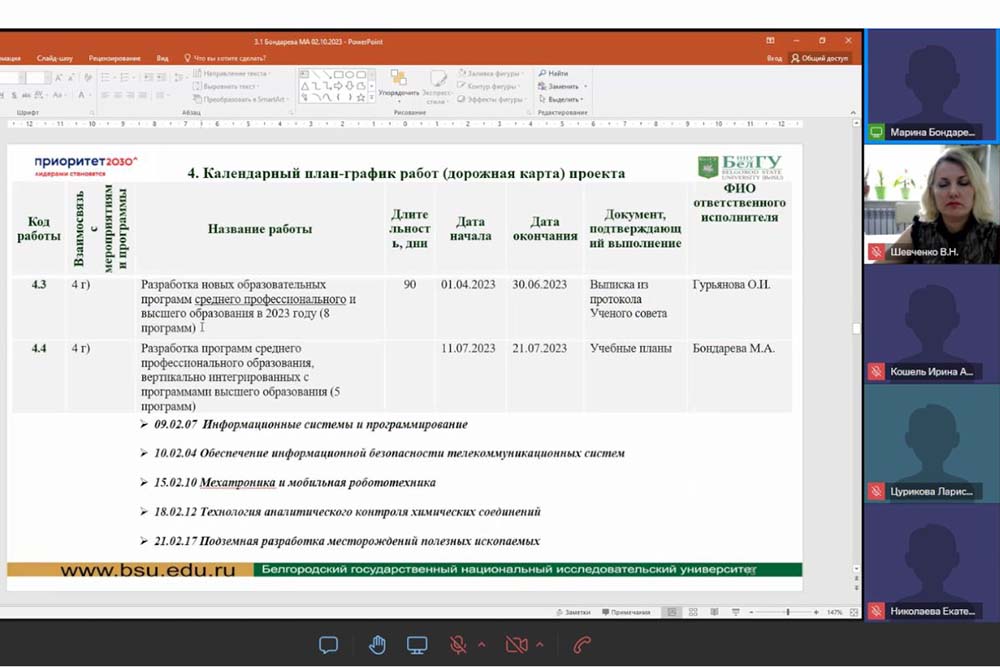Open the Рецензирование ribbon tab
The image size is (1000, 667).
114,58
